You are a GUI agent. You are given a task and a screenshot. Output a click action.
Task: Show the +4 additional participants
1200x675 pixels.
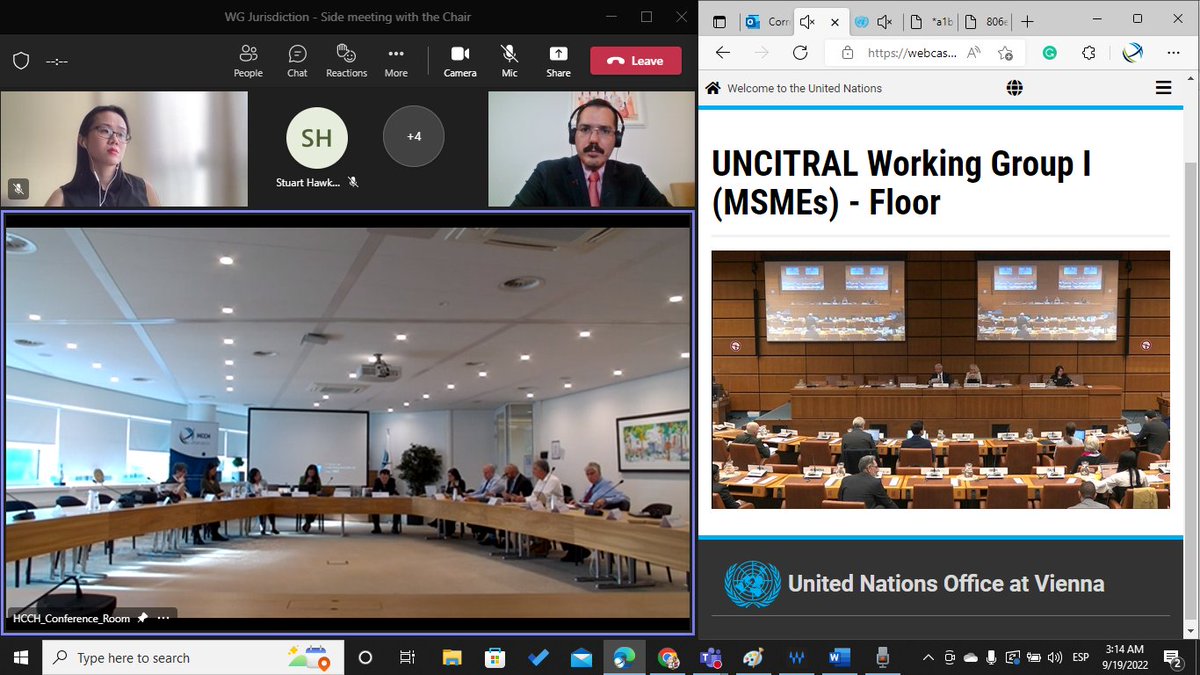click(x=413, y=135)
